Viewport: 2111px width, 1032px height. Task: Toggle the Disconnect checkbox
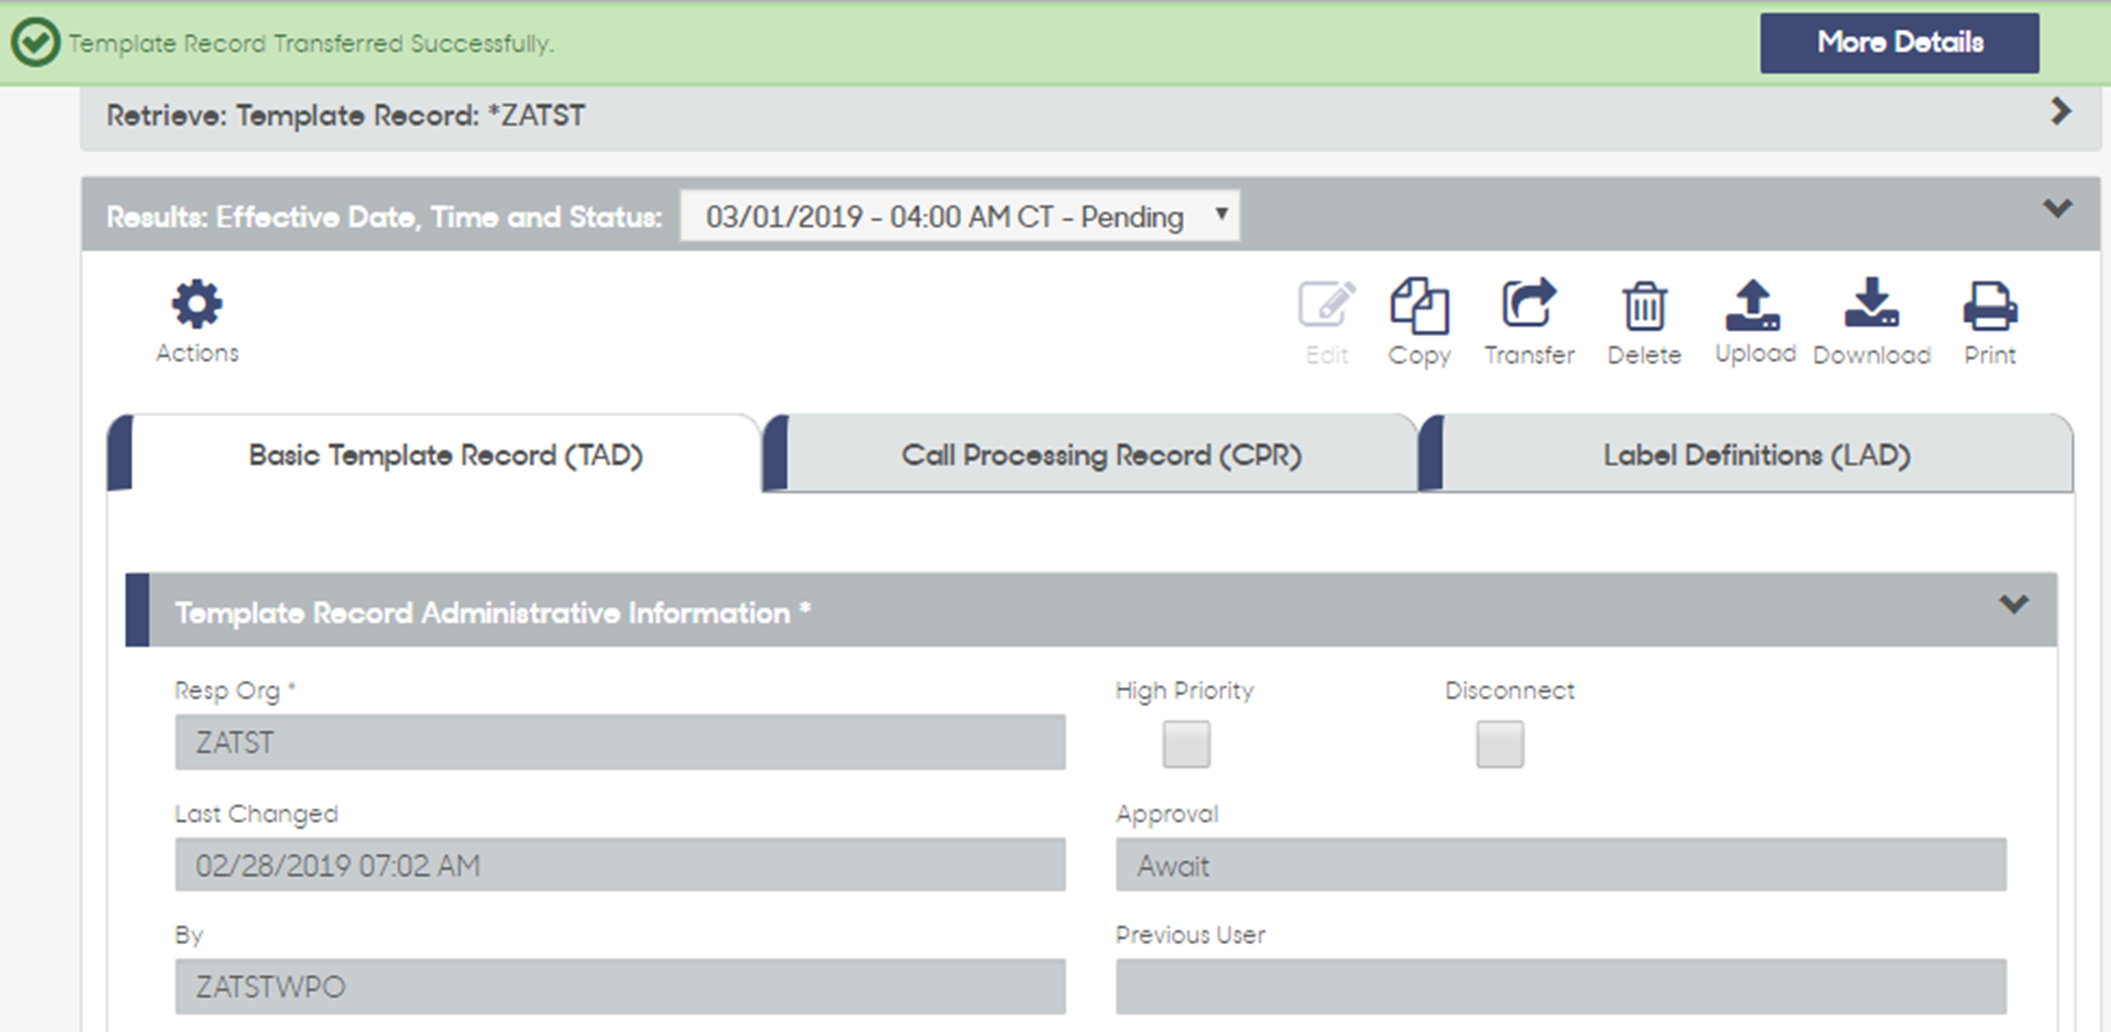click(x=1500, y=744)
